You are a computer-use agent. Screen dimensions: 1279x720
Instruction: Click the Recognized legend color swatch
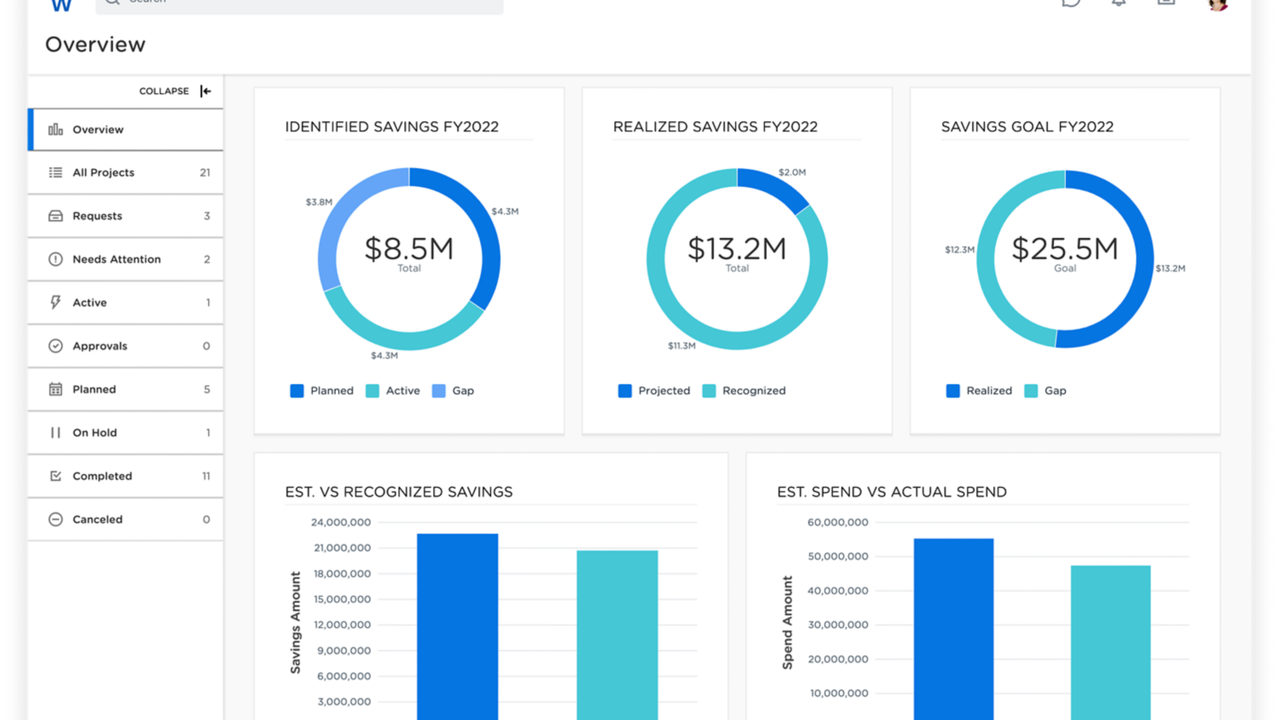coord(709,391)
